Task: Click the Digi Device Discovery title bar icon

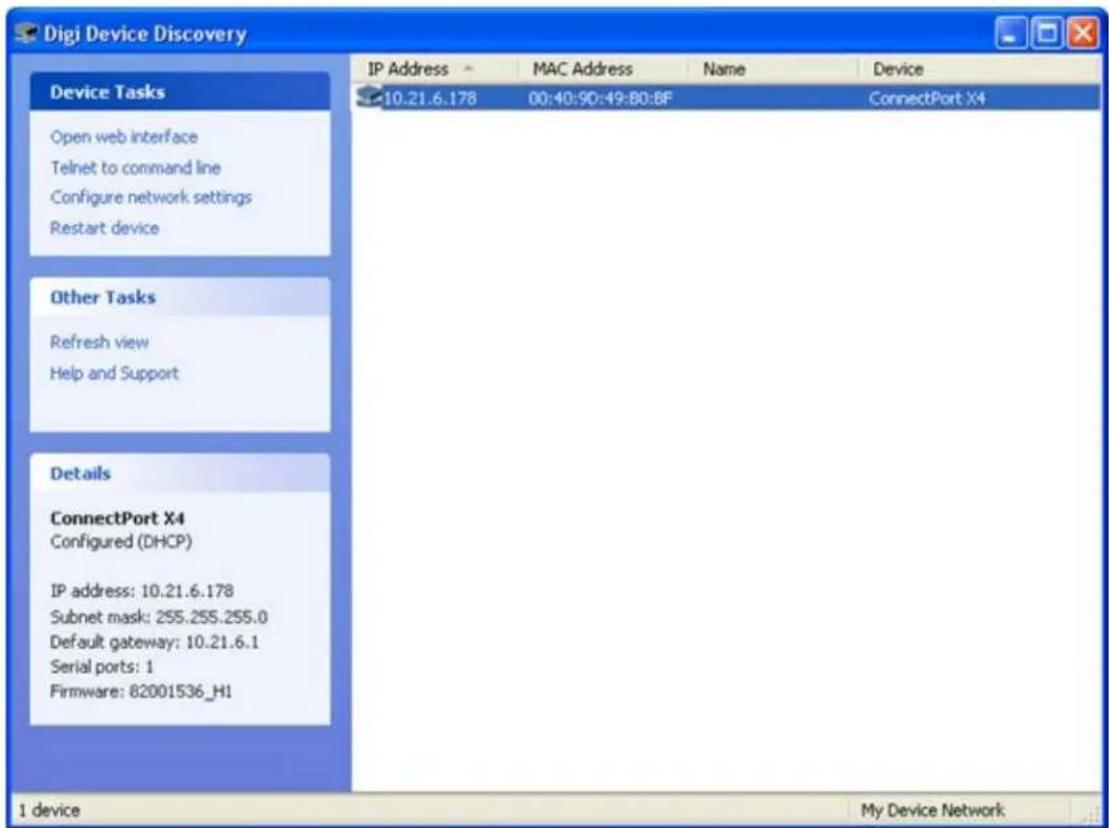Action: (x=27, y=33)
